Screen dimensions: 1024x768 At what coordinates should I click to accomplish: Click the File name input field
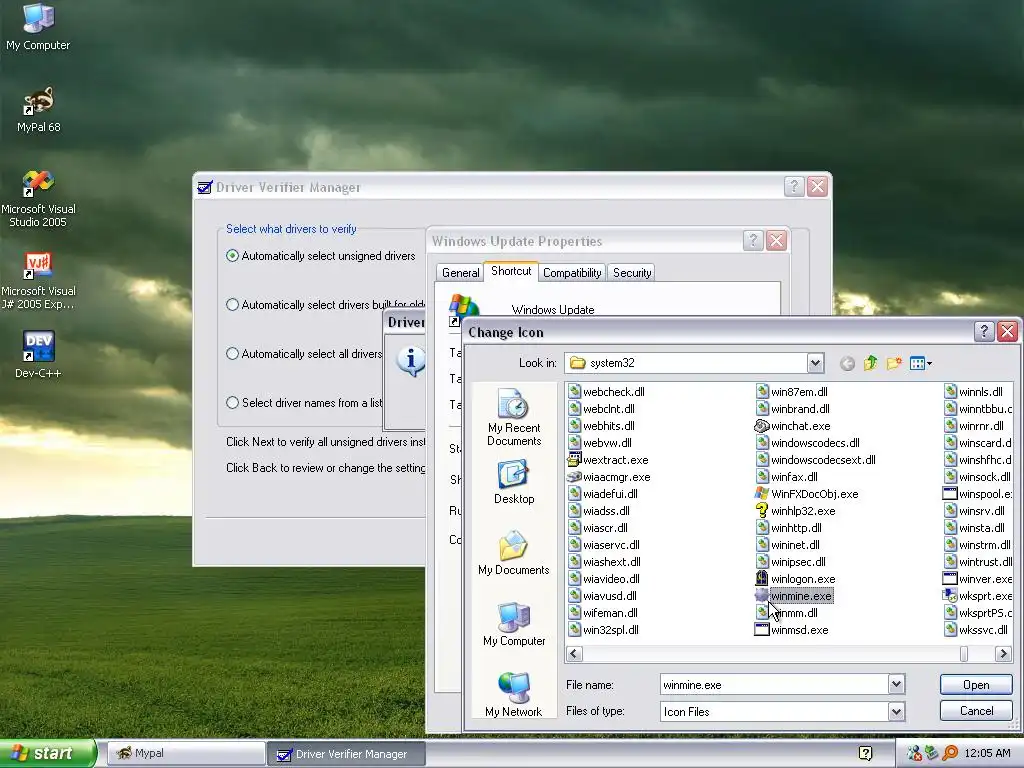pos(774,684)
